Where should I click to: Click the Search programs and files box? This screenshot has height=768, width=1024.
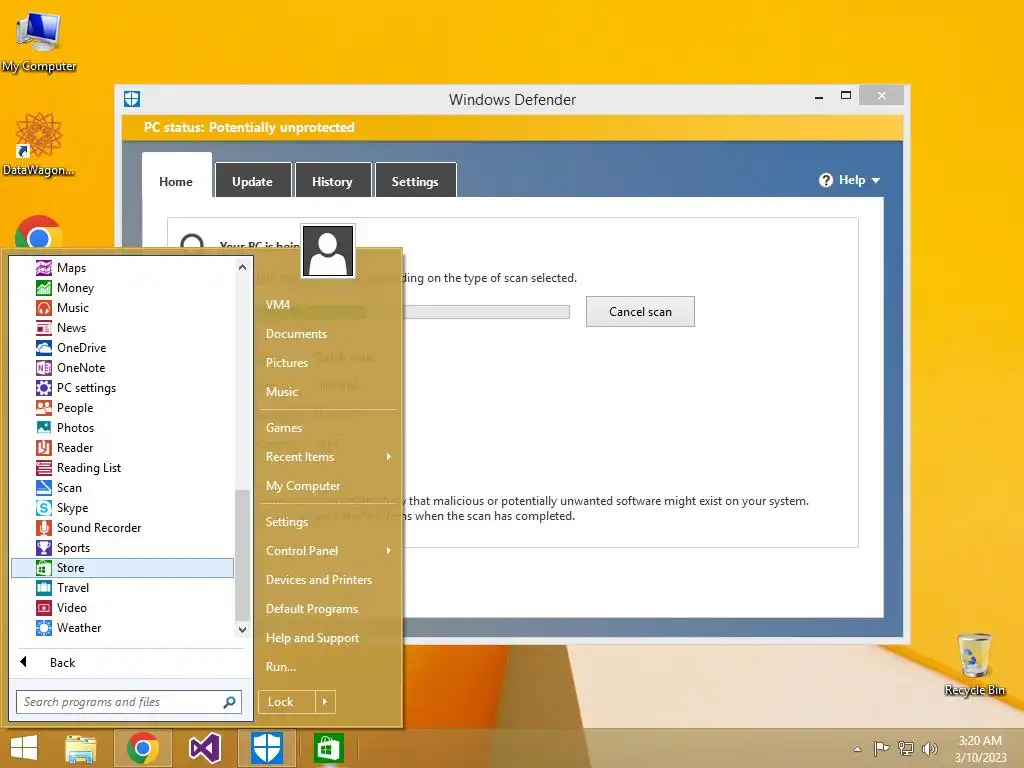(129, 702)
